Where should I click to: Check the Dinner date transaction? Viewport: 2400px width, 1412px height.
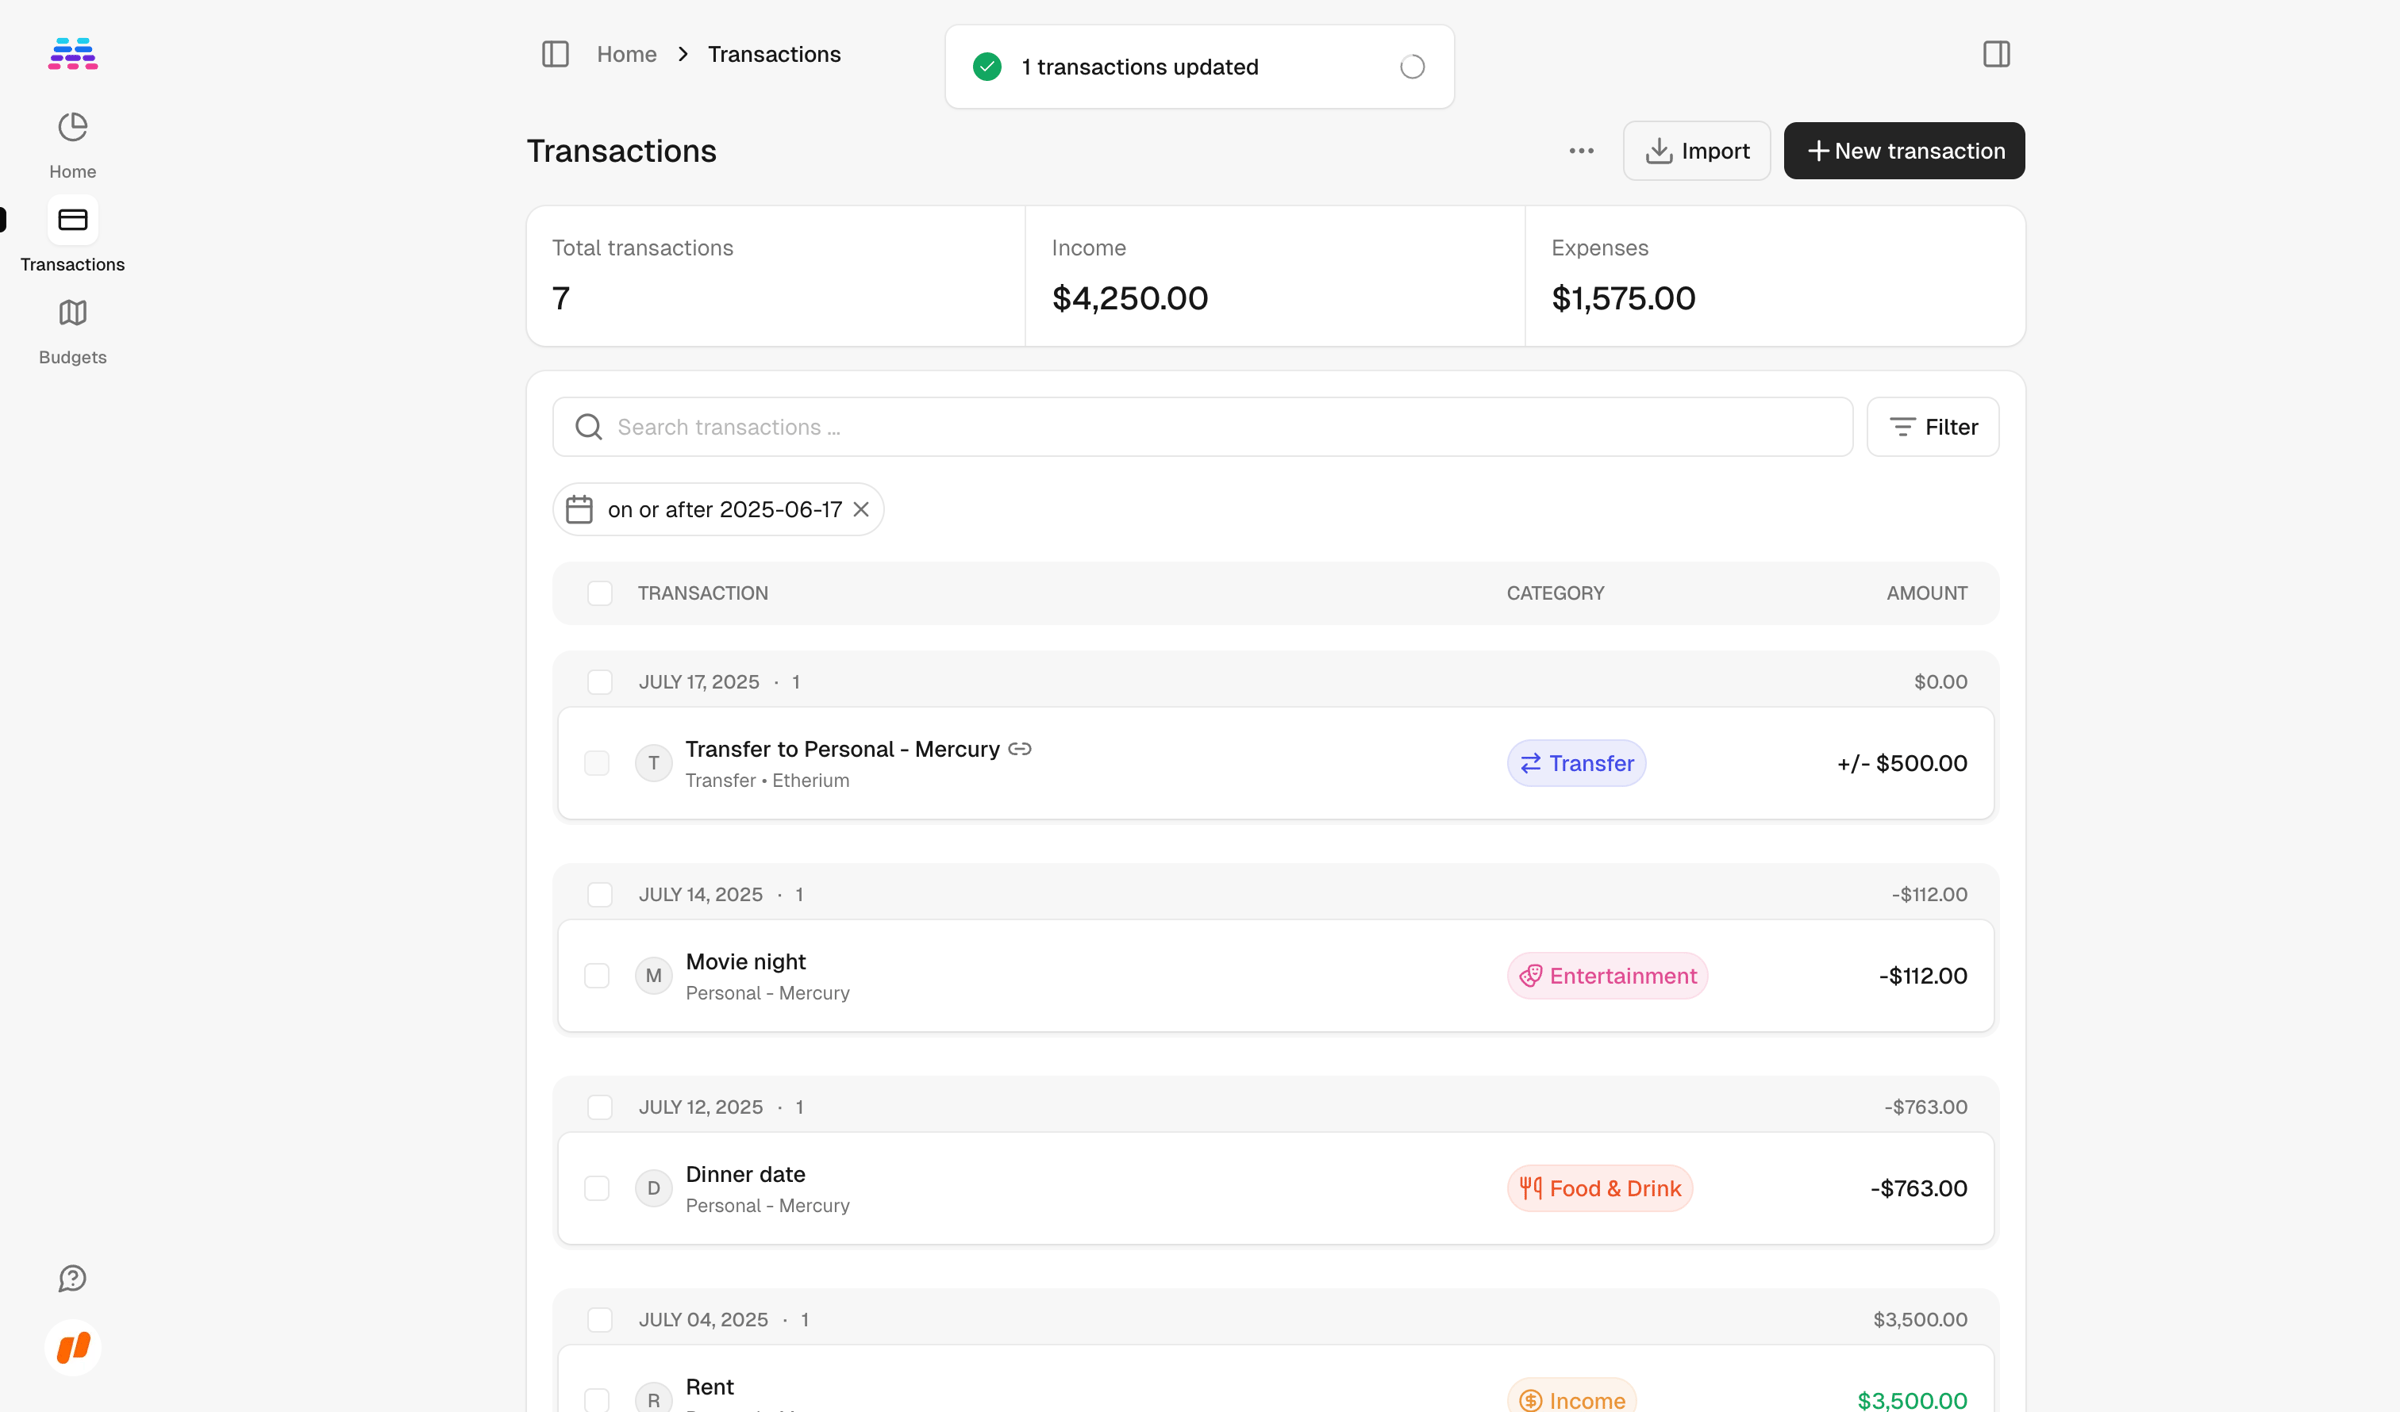pos(597,1188)
